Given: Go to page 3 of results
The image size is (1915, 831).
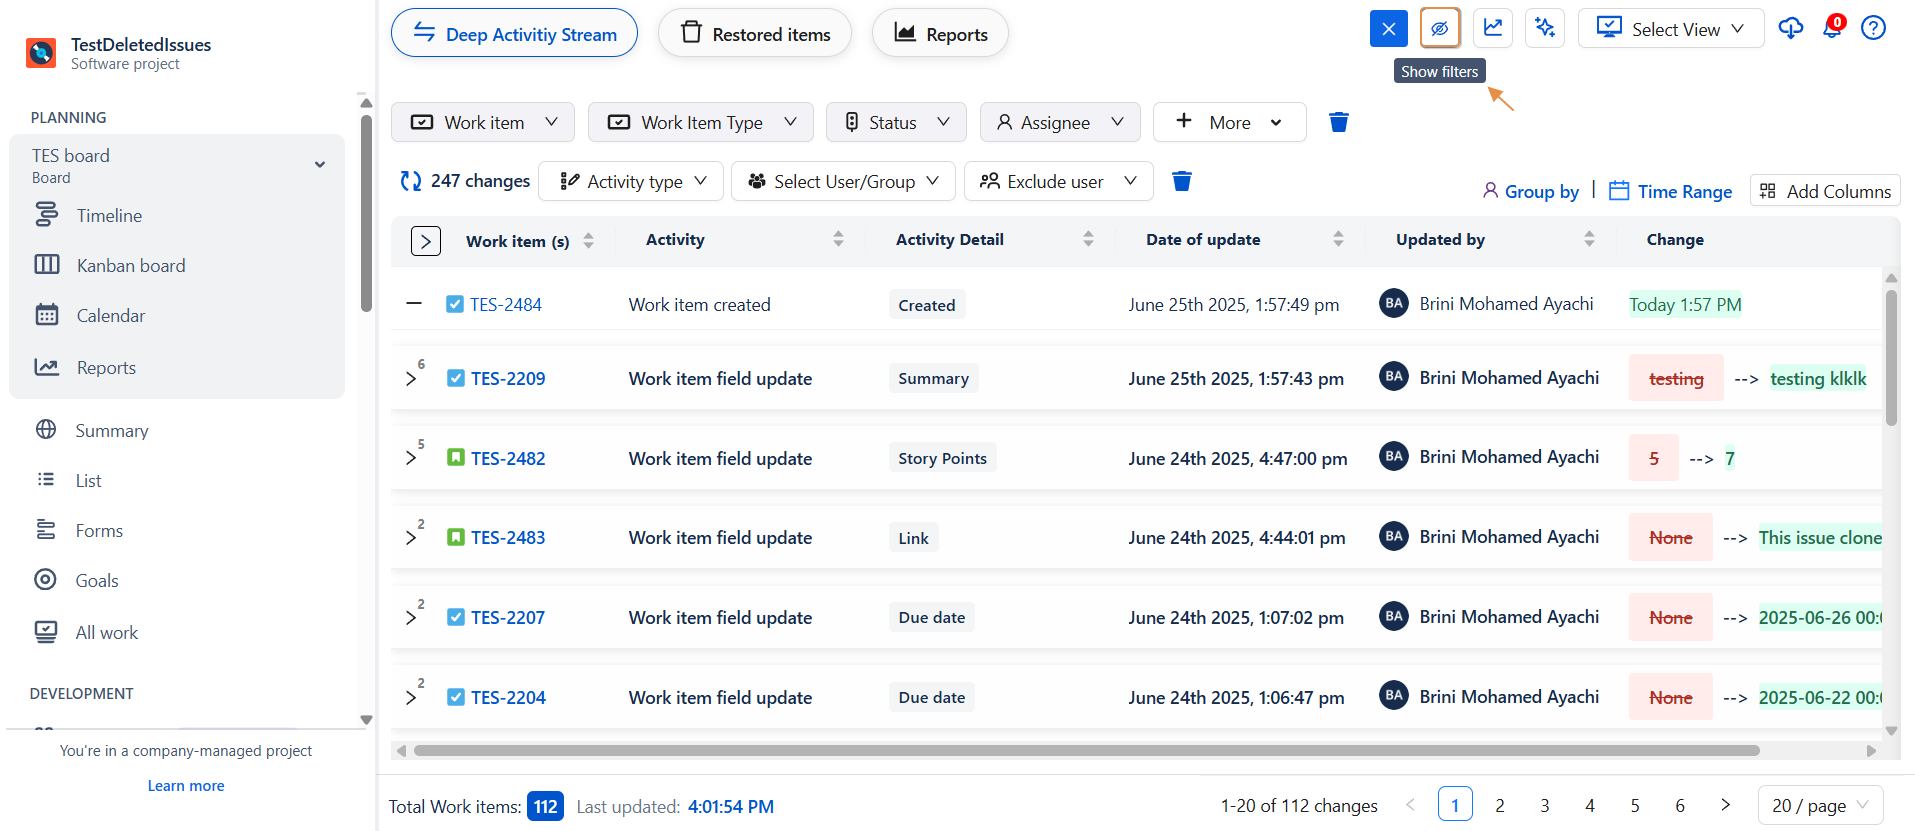Looking at the screenshot, I should pos(1544,805).
